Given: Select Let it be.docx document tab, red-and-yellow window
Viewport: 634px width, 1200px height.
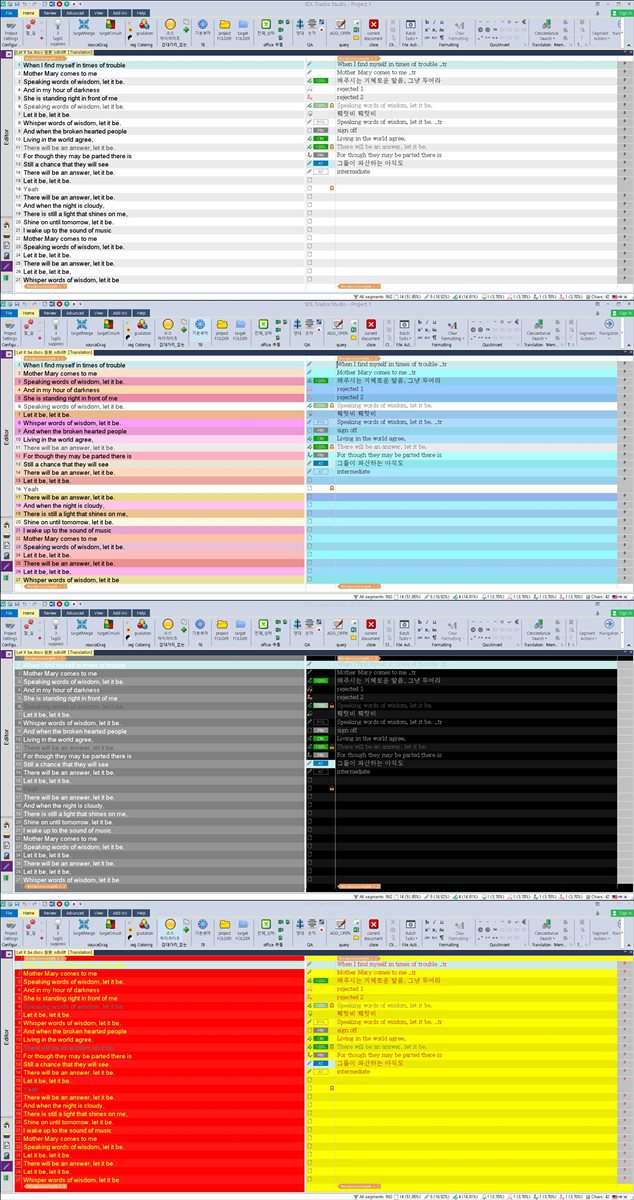Looking at the screenshot, I should tap(53, 952).
